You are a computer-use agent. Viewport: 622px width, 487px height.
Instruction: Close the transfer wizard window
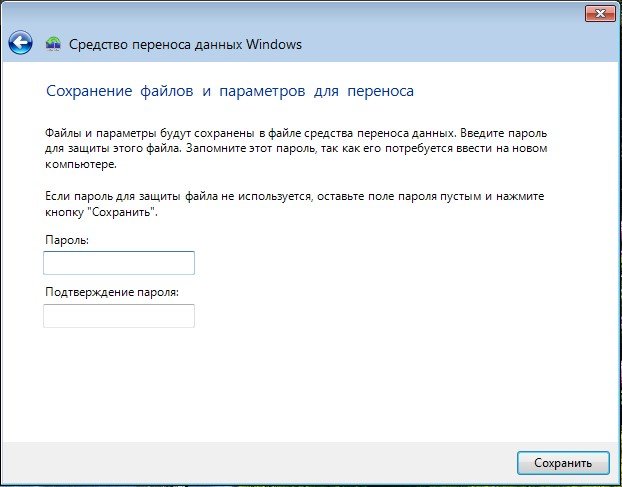coord(600,14)
